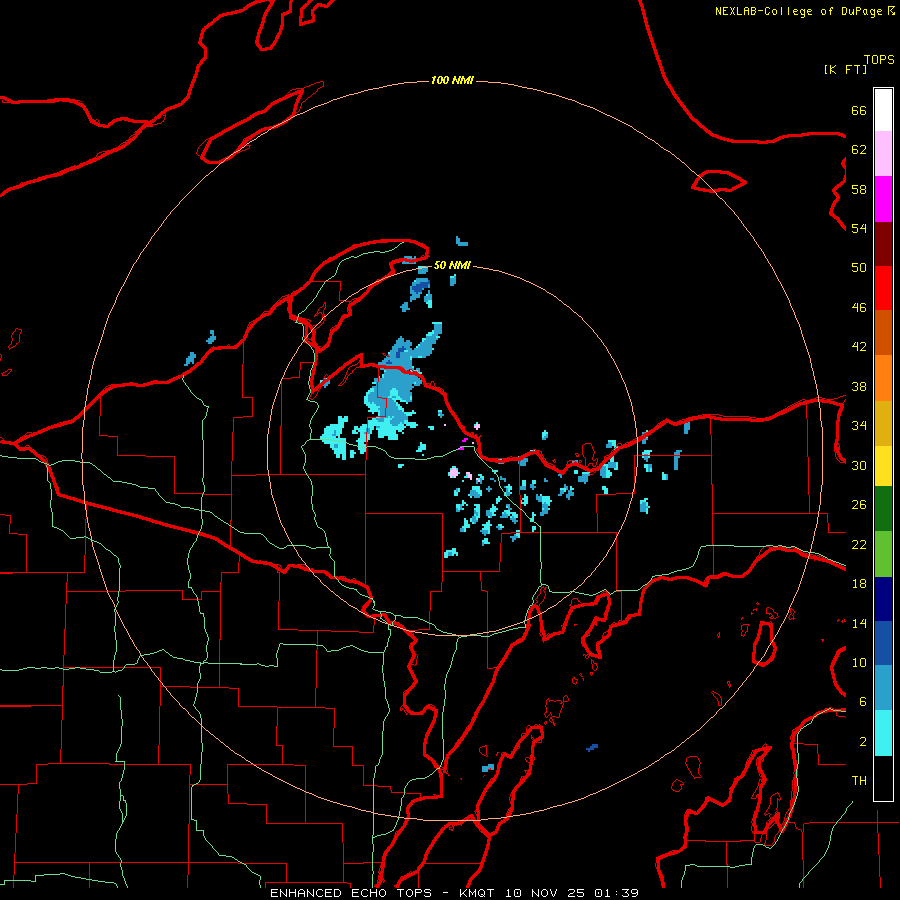This screenshot has width=900, height=900.
Task: Click the dark red 54 kft swatch
Action: pos(883,244)
